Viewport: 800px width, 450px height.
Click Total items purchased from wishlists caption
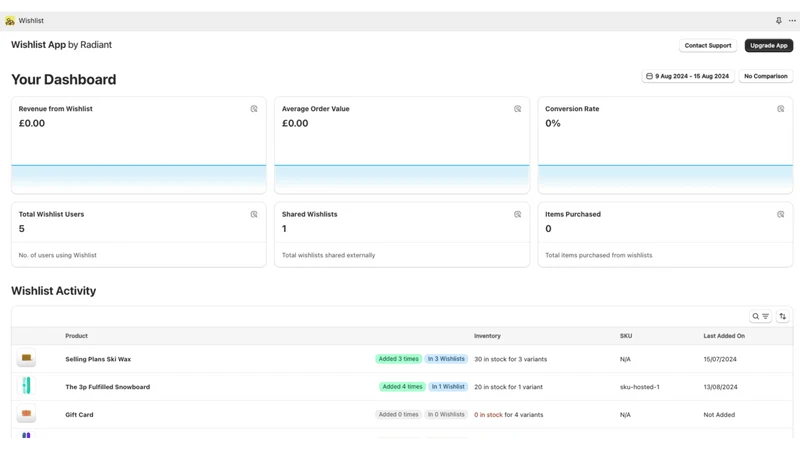[598, 255]
